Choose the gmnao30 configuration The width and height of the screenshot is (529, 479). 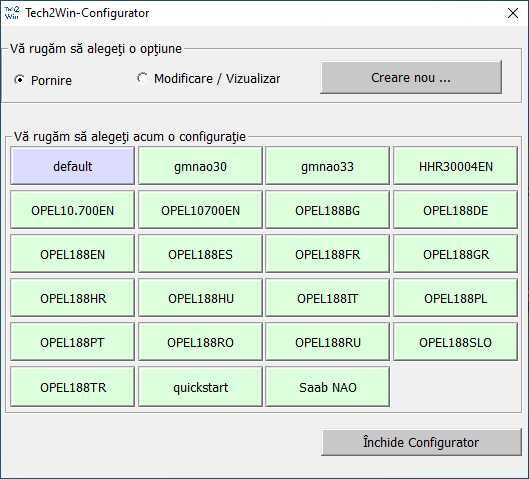pyautogui.click(x=200, y=166)
